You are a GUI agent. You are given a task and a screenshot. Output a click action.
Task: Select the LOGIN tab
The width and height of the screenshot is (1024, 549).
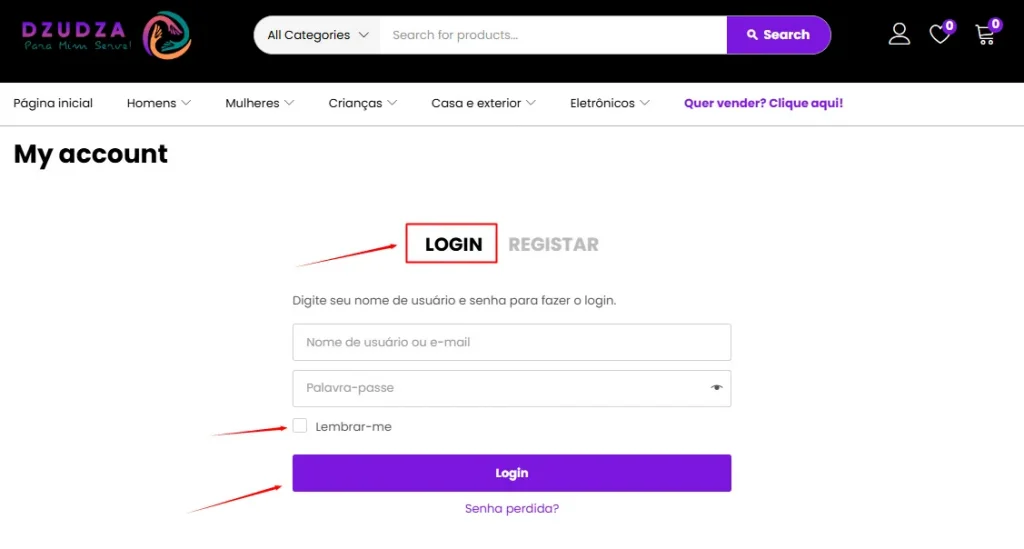coord(453,244)
